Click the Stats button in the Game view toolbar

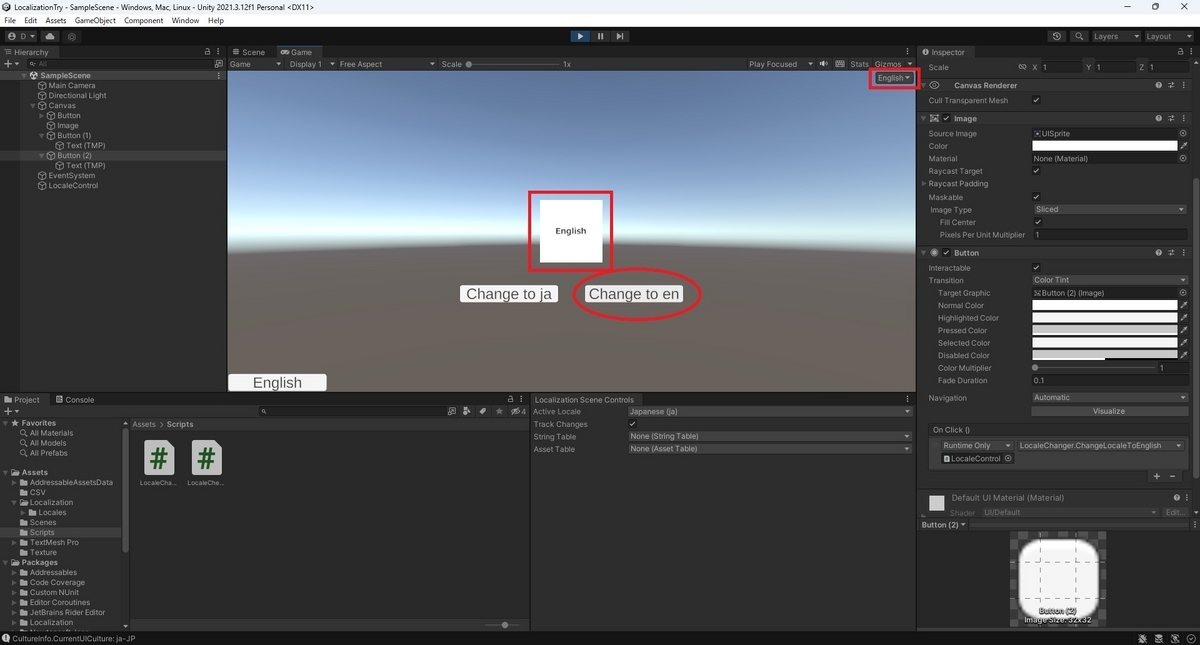[858, 63]
